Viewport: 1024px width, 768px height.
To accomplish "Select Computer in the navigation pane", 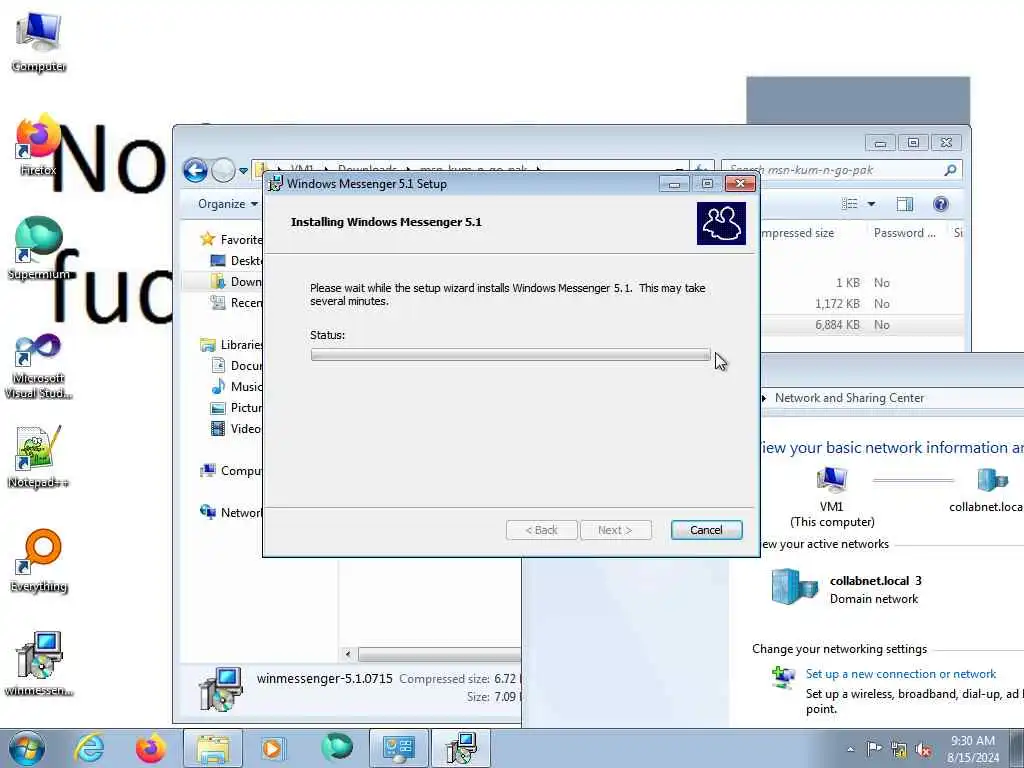I will [232, 470].
